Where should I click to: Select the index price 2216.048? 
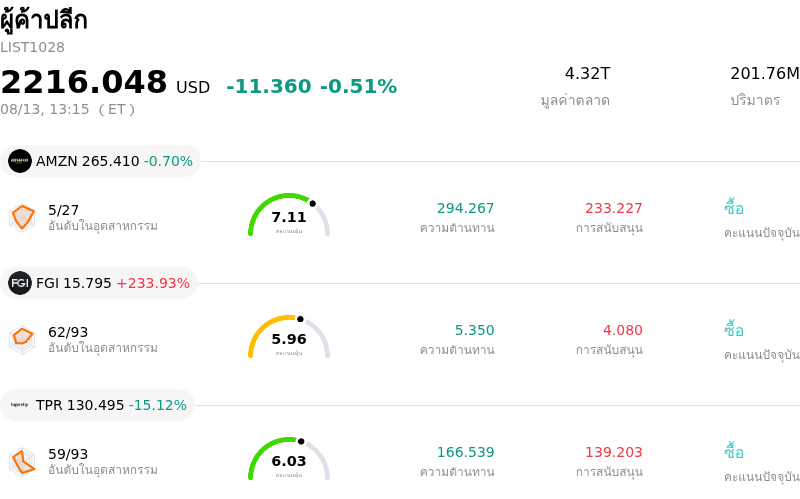pyautogui.click(x=84, y=82)
